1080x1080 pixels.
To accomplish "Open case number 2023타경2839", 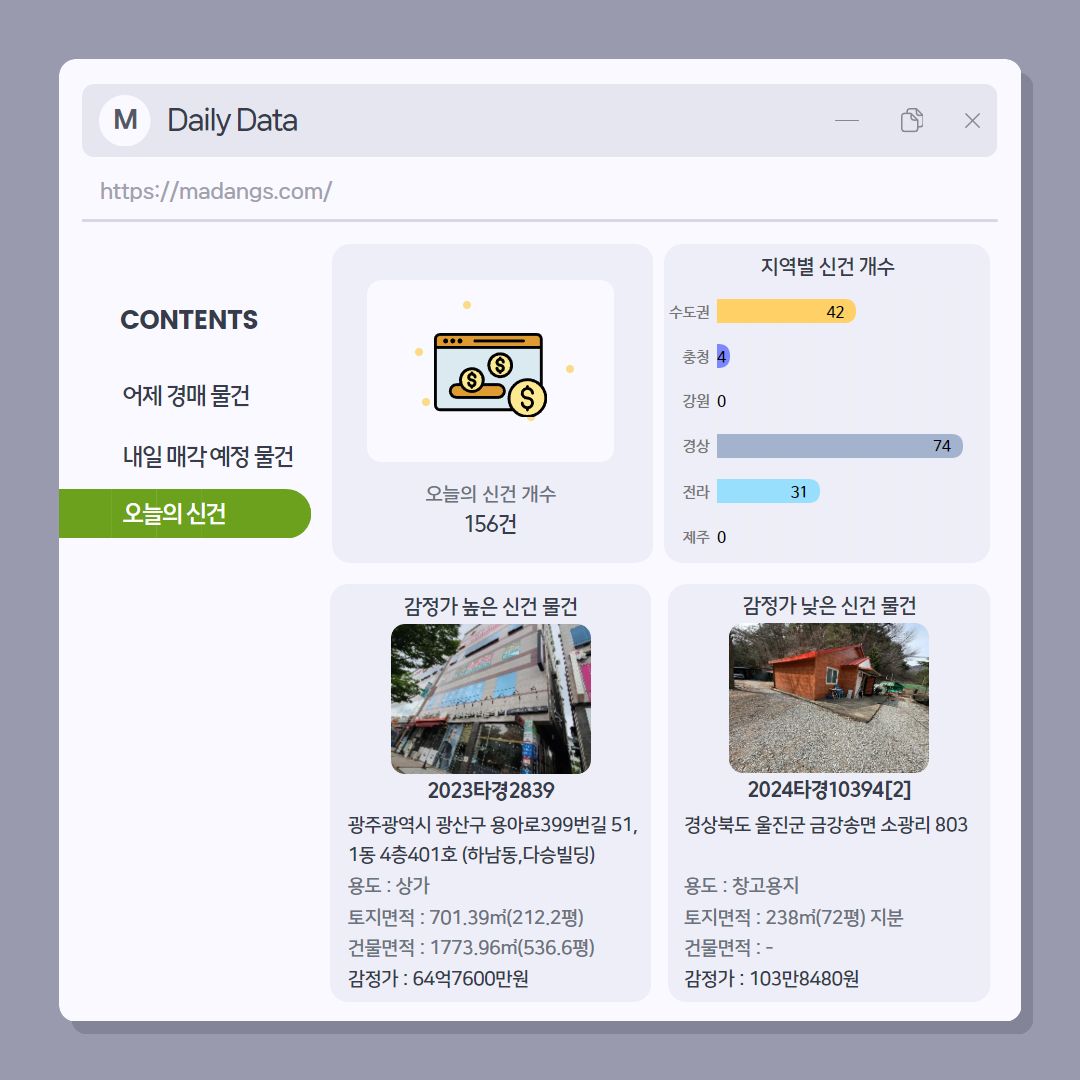I will pyautogui.click(x=490, y=790).
